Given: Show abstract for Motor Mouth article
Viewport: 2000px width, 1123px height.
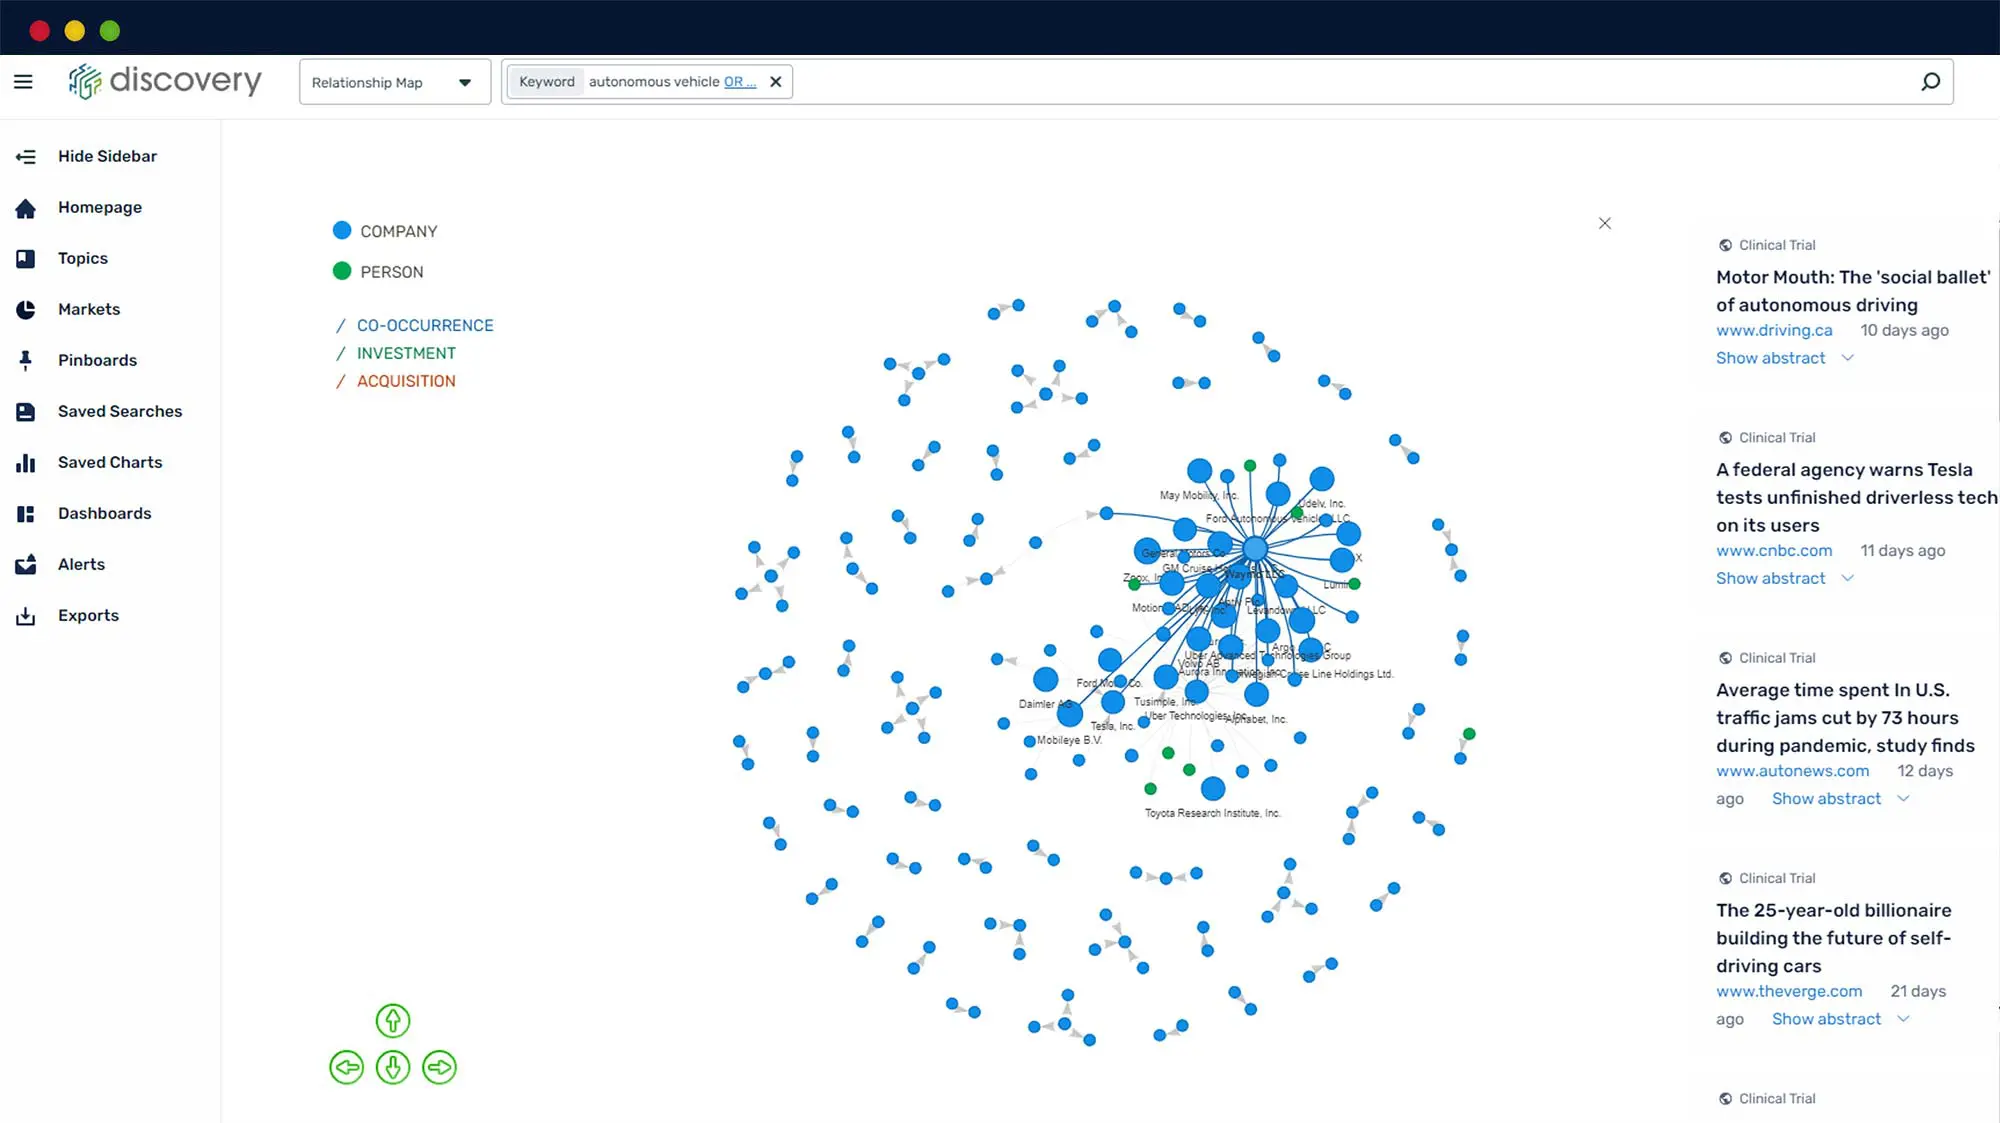Looking at the screenshot, I should click(x=1785, y=358).
